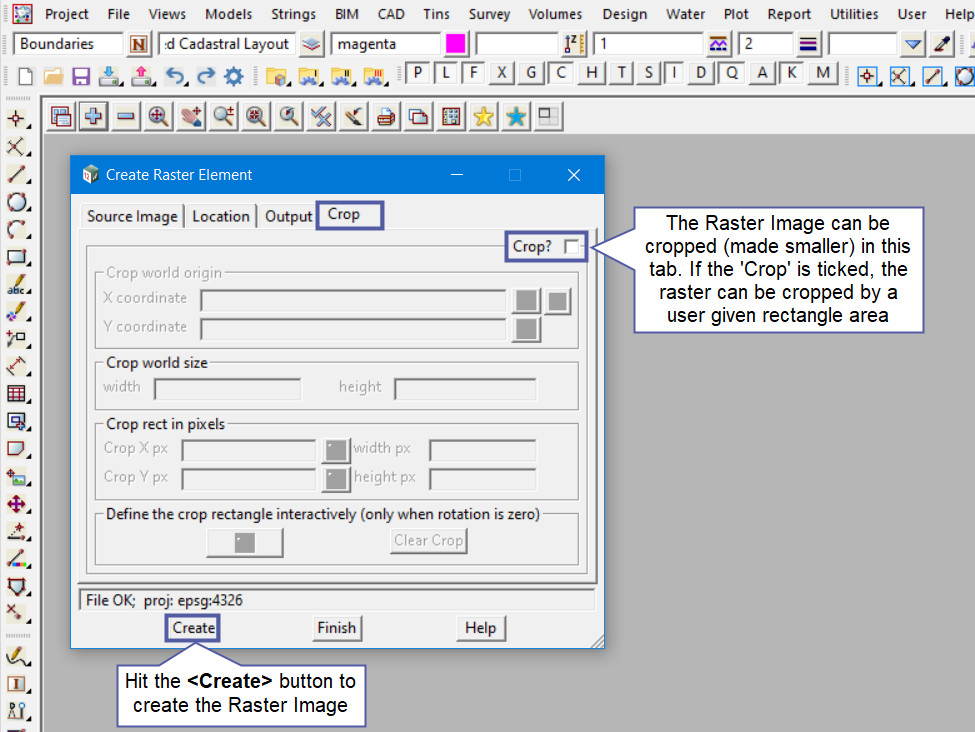Screen dimensions: 975x732
Task: Tick the 'Crop?' checkbox
Action: 570,246
